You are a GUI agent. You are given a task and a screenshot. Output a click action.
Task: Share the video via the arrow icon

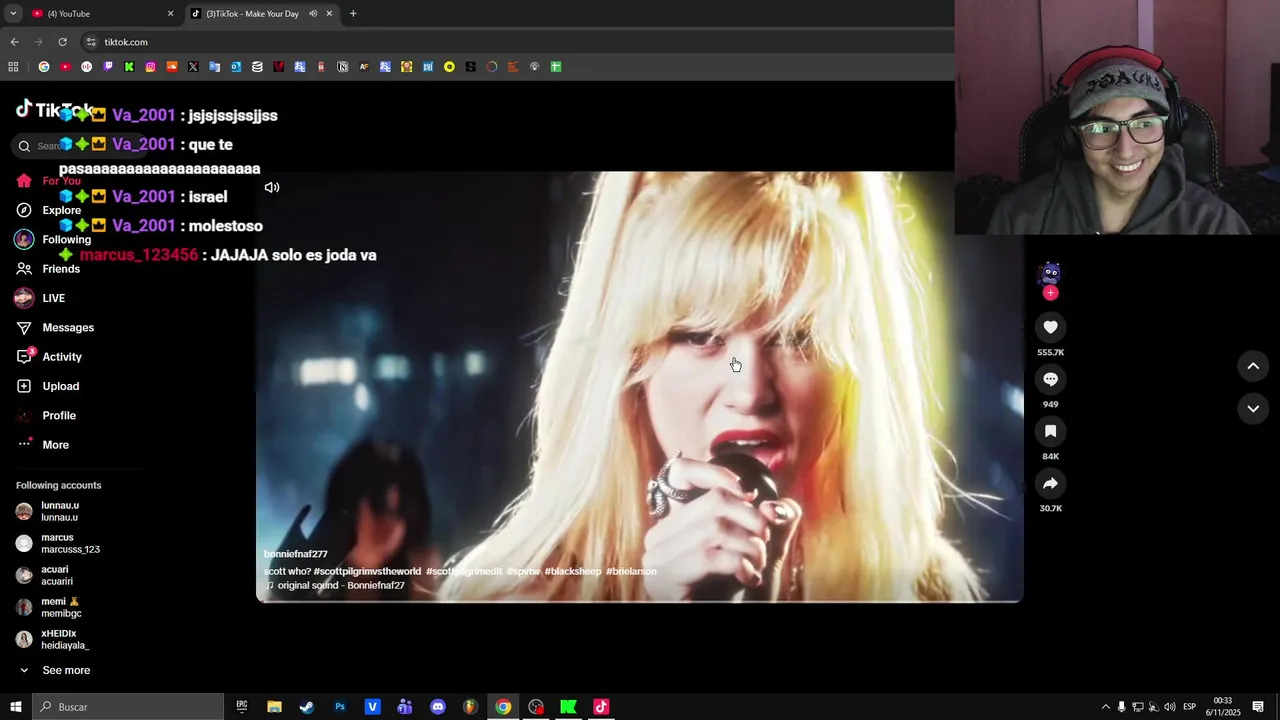click(x=1050, y=483)
